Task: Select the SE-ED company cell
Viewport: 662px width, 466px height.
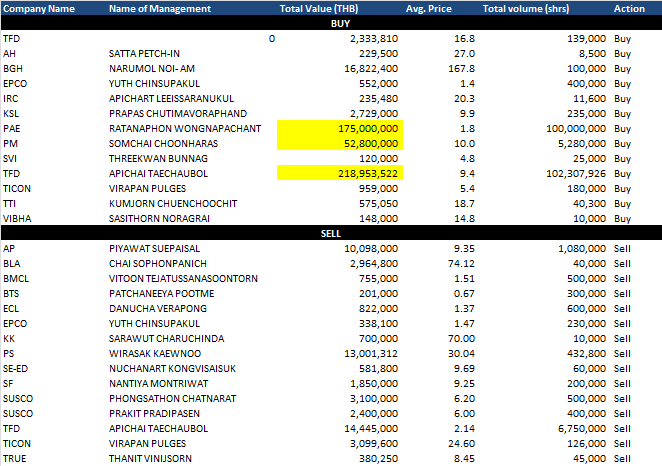Action: [x=15, y=368]
